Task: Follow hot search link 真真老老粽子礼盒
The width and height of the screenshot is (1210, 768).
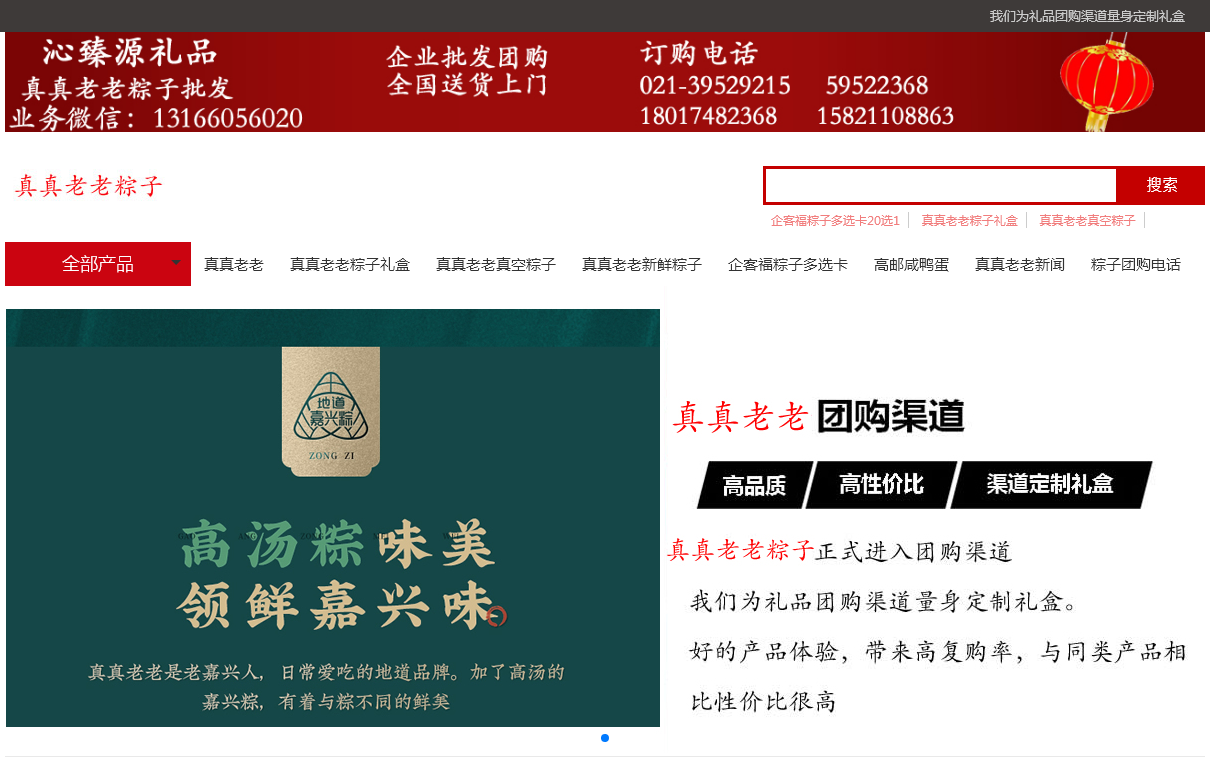Action: pos(969,220)
